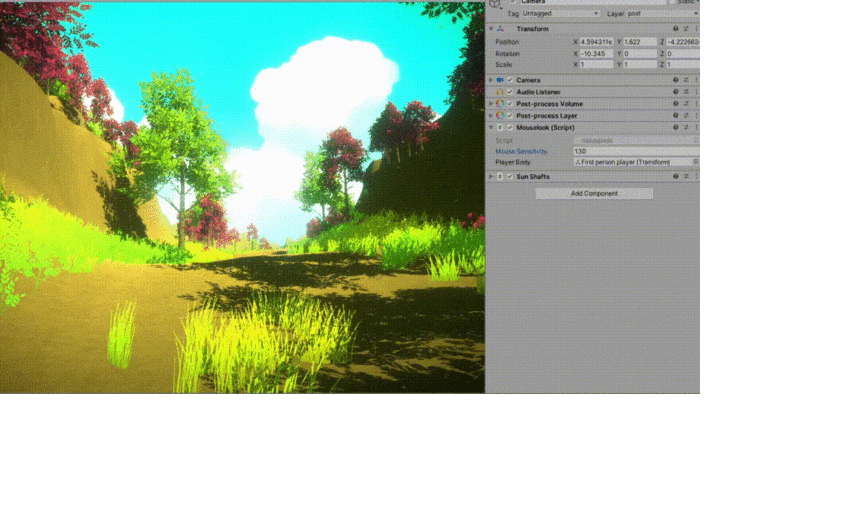
Task: Expand the Post-process Layer foldout
Action: [491, 116]
